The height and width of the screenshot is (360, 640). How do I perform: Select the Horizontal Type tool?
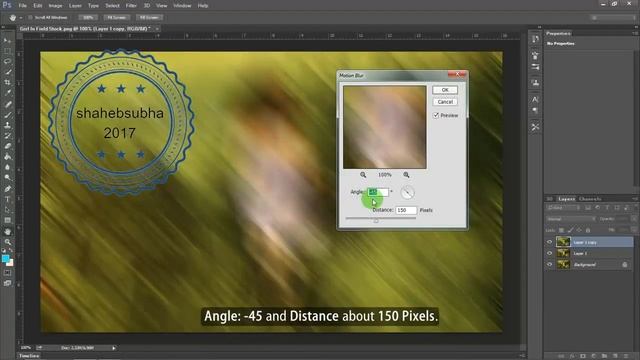coord(7,199)
